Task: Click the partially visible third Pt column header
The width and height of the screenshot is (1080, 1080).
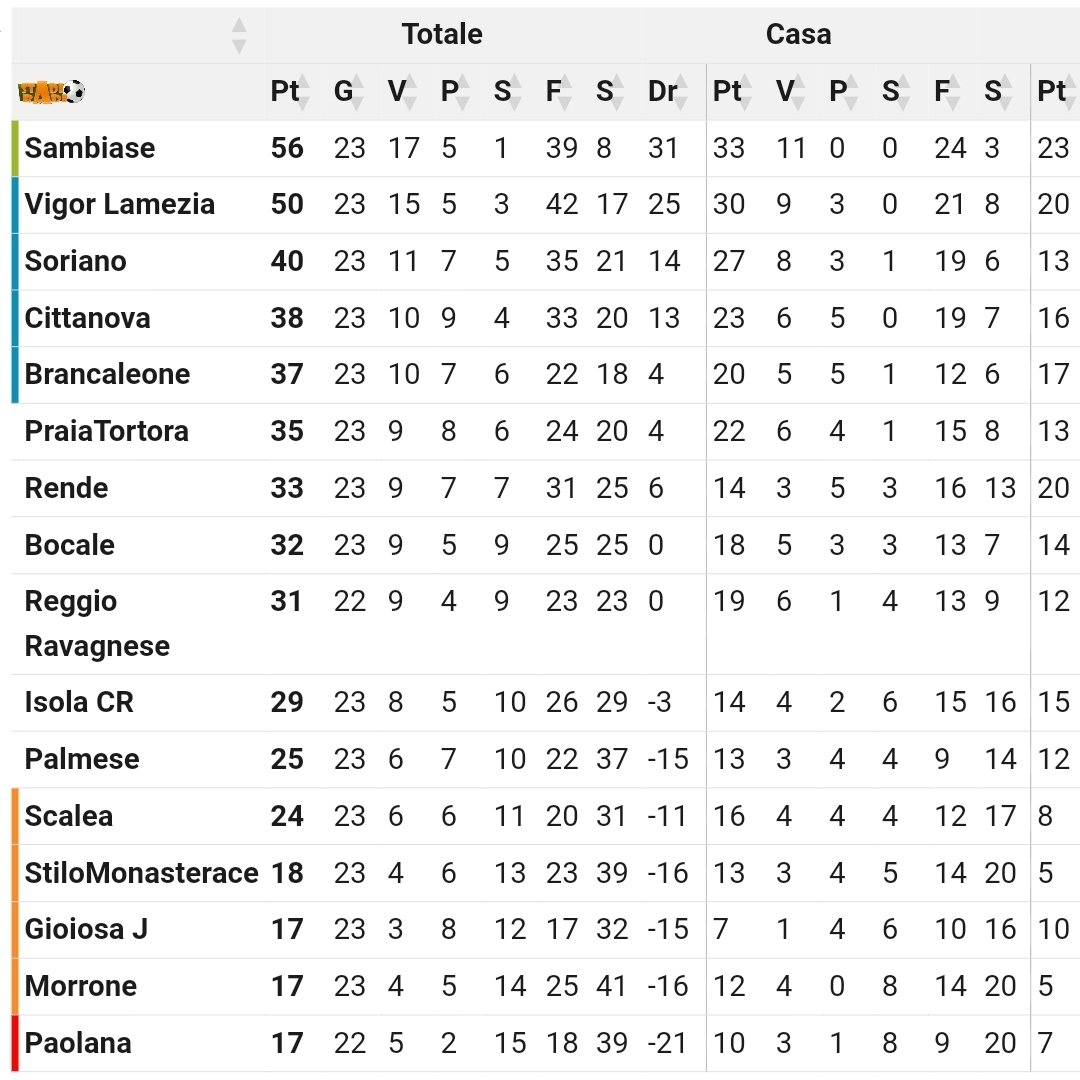Action: 1052,92
